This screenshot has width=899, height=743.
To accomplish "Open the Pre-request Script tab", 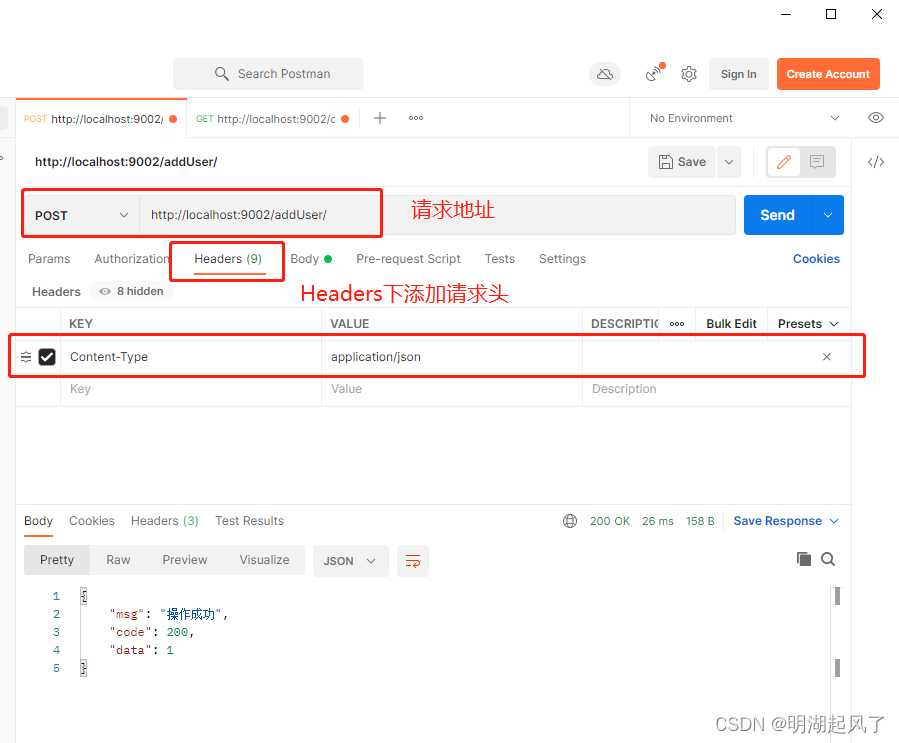I will (408, 259).
